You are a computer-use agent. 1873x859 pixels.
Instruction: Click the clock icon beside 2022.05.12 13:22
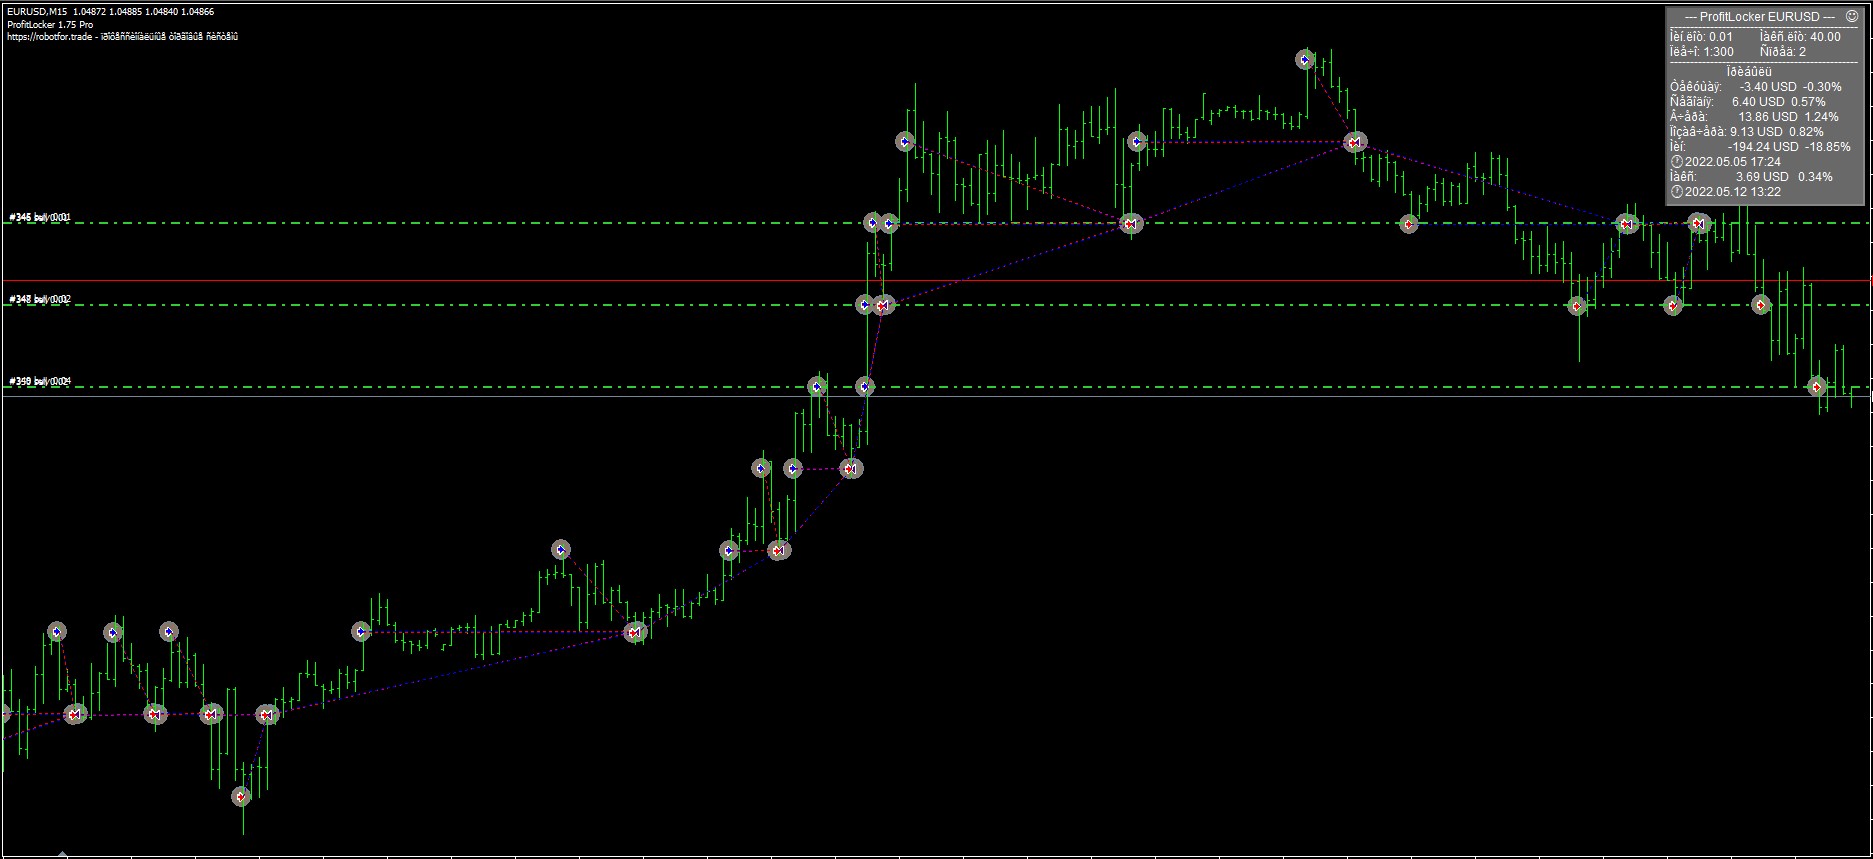click(x=1677, y=192)
